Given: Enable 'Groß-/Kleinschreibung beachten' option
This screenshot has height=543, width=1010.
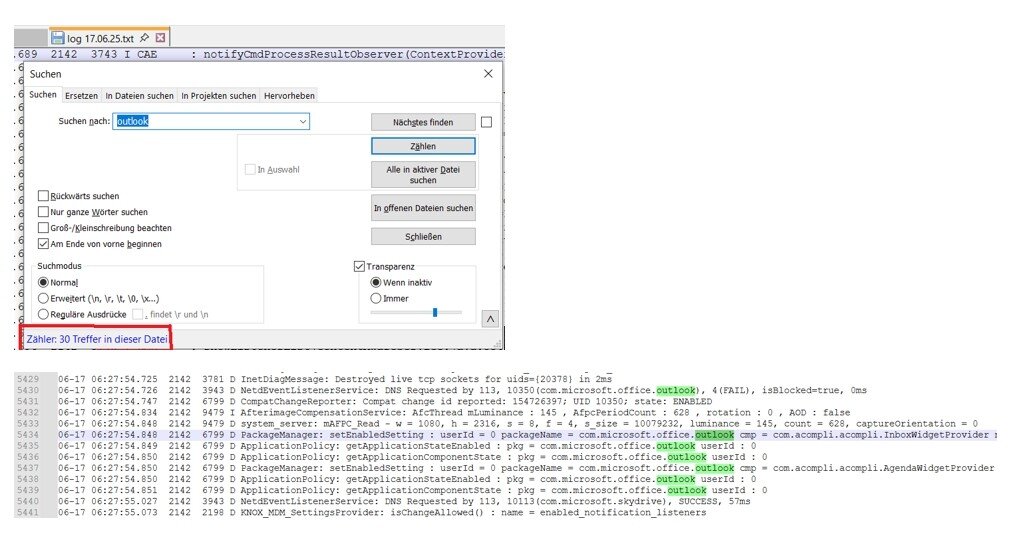Looking at the screenshot, I should [44, 228].
